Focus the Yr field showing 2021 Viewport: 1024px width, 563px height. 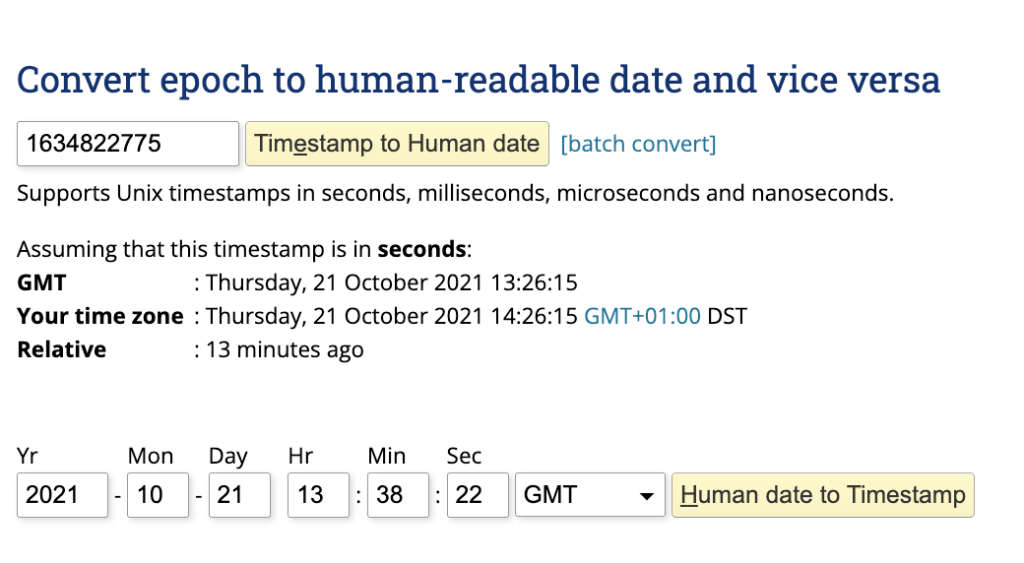(x=62, y=495)
